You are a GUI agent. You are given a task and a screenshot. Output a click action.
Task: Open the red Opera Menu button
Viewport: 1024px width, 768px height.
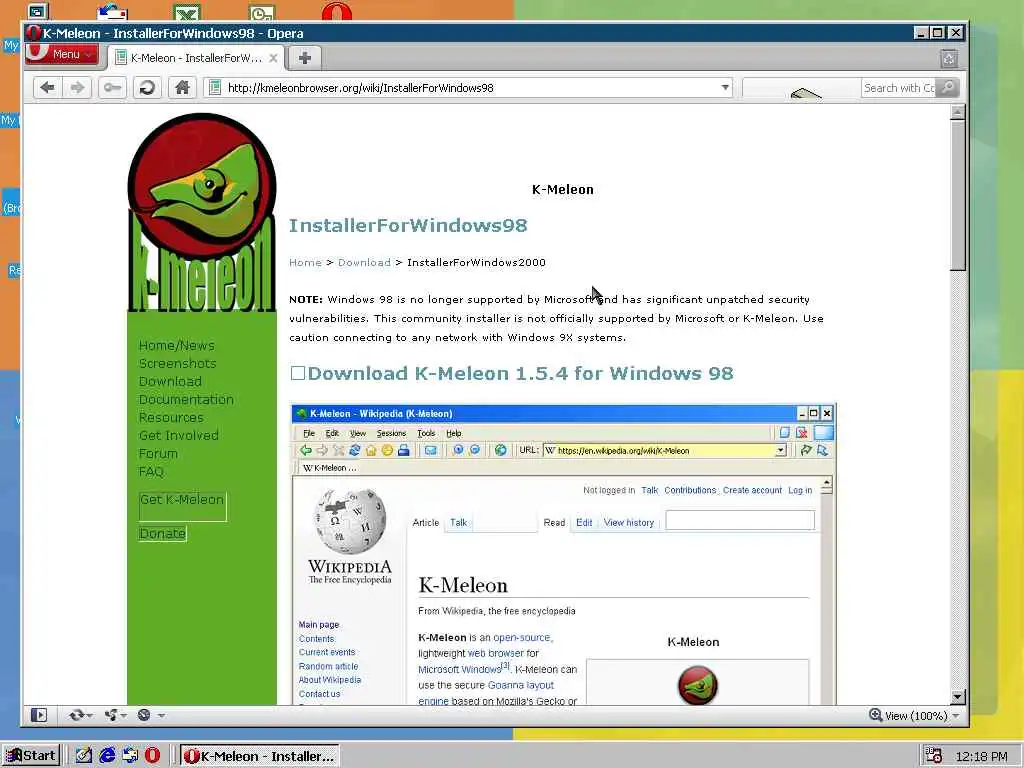point(61,55)
